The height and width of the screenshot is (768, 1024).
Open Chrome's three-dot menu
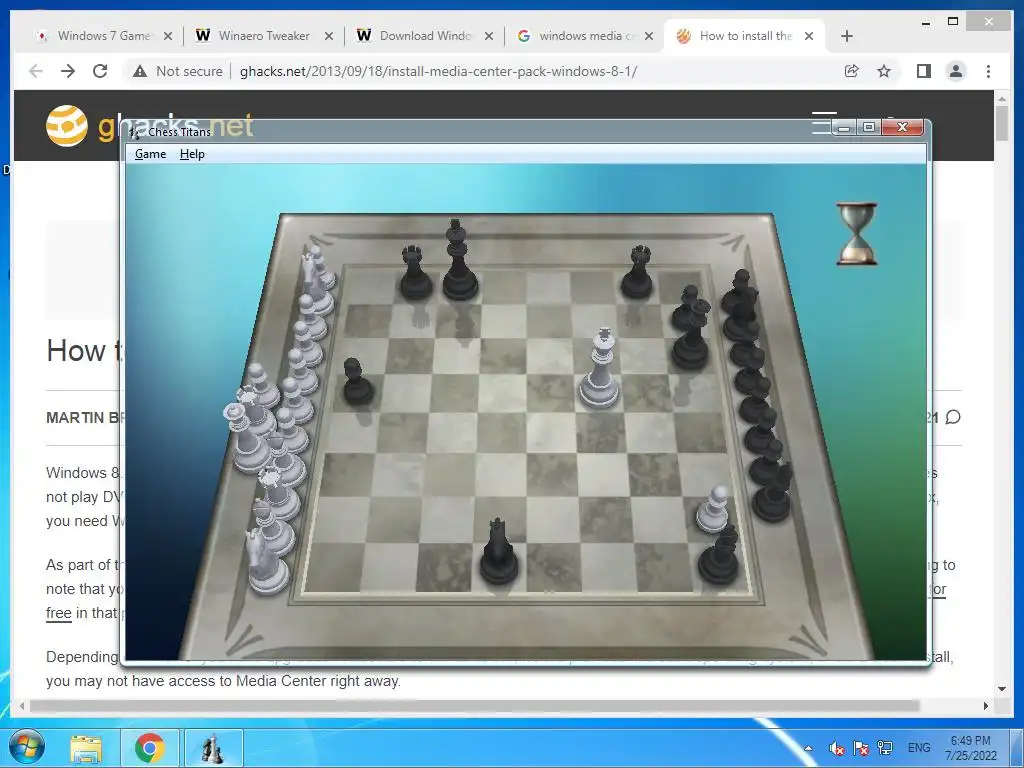[x=989, y=71]
